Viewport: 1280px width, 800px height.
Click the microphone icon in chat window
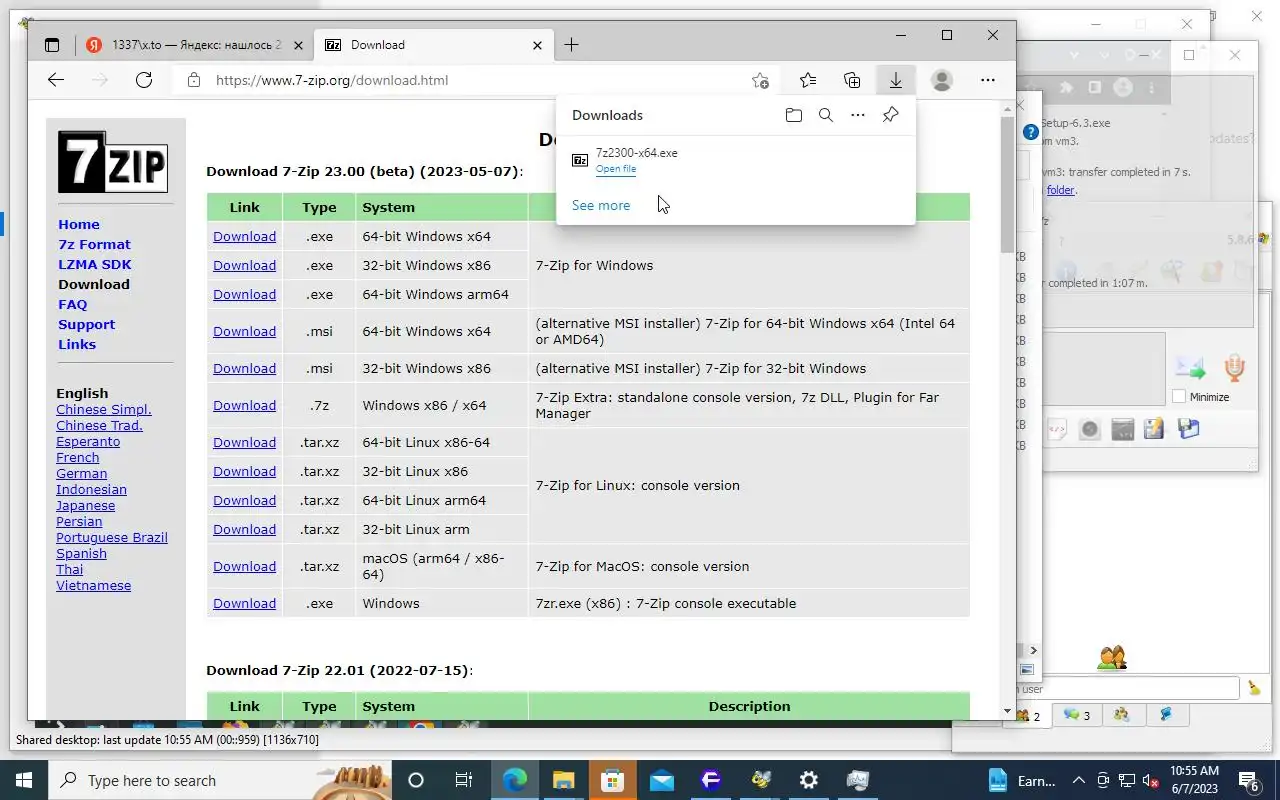[x=1234, y=367]
